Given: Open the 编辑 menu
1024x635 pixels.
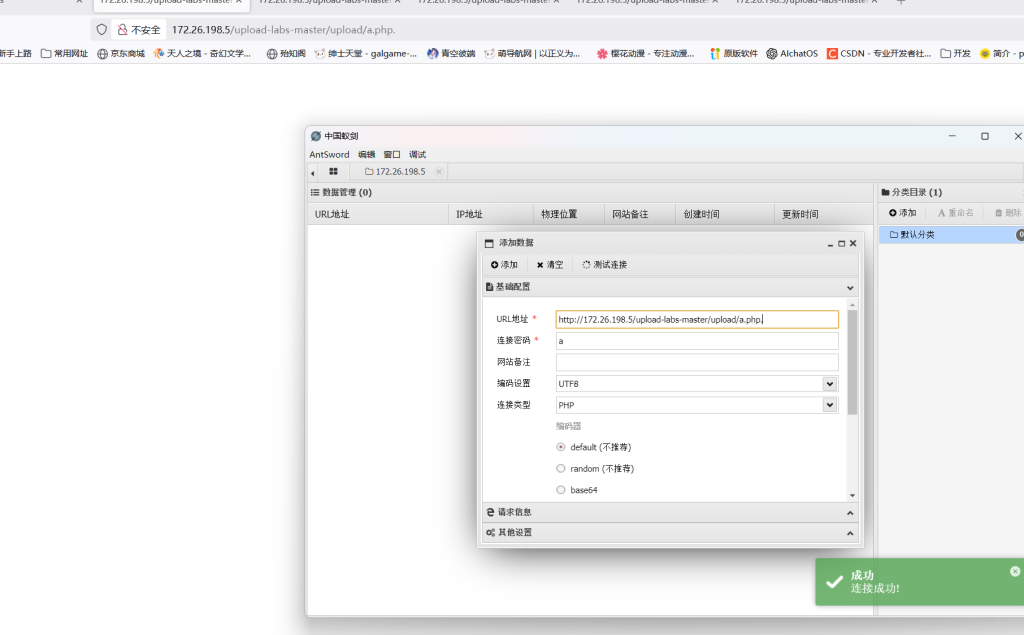Looking at the screenshot, I should coord(366,154).
